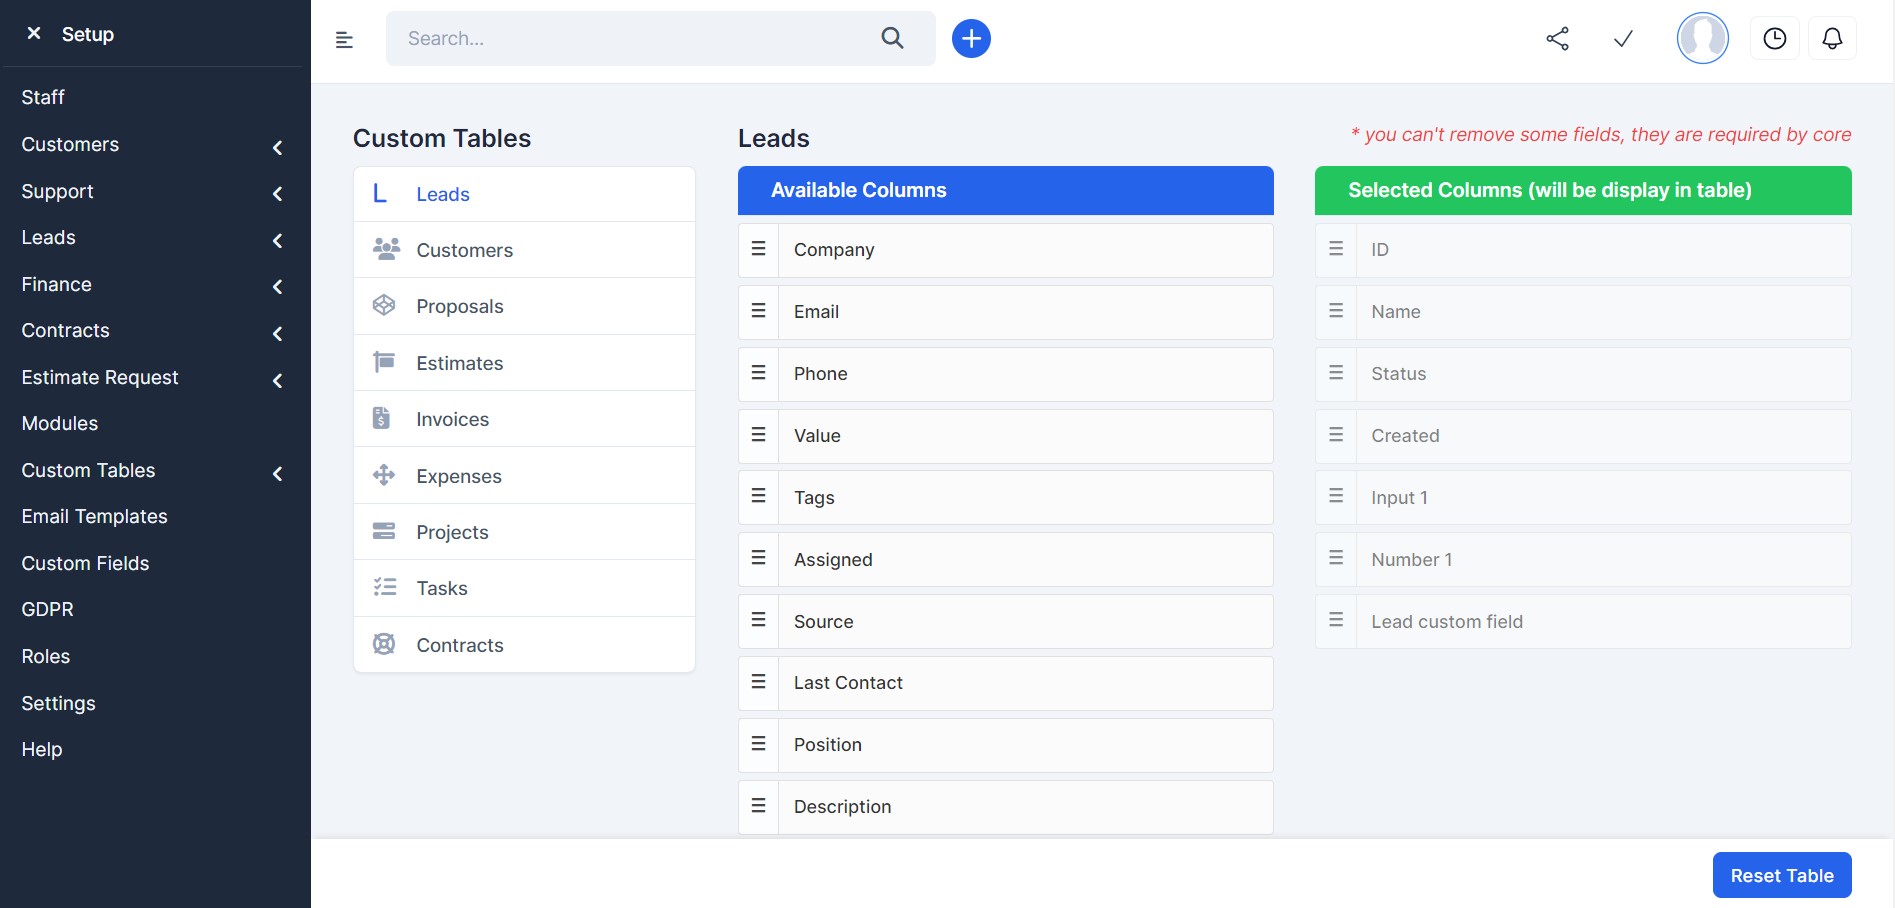Select GDPR in the sidebar
1895x908 pixels.
coord(47,609)
